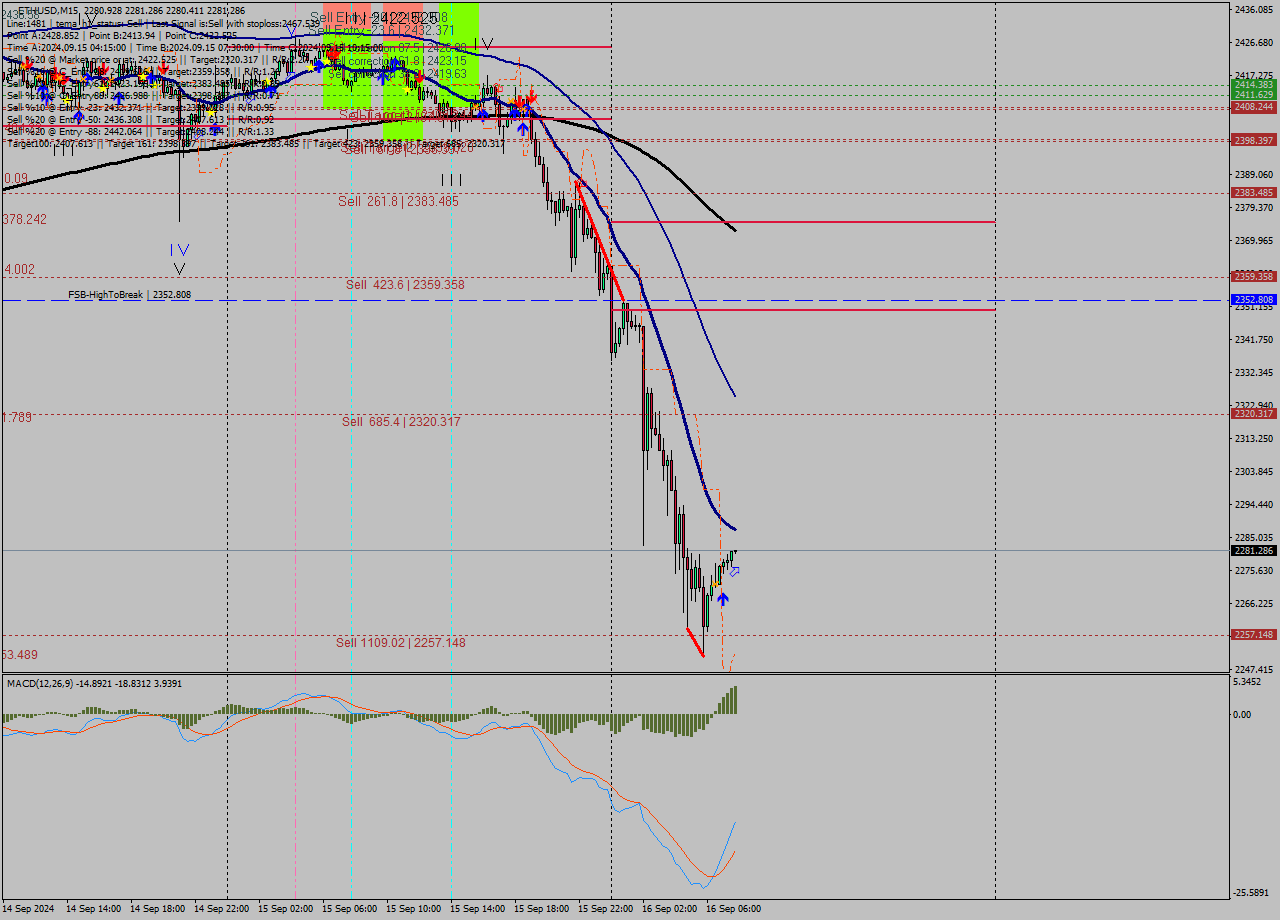
Task: Click the black V-shaped marker under the spike candle
Action: [x=179, y=266]
